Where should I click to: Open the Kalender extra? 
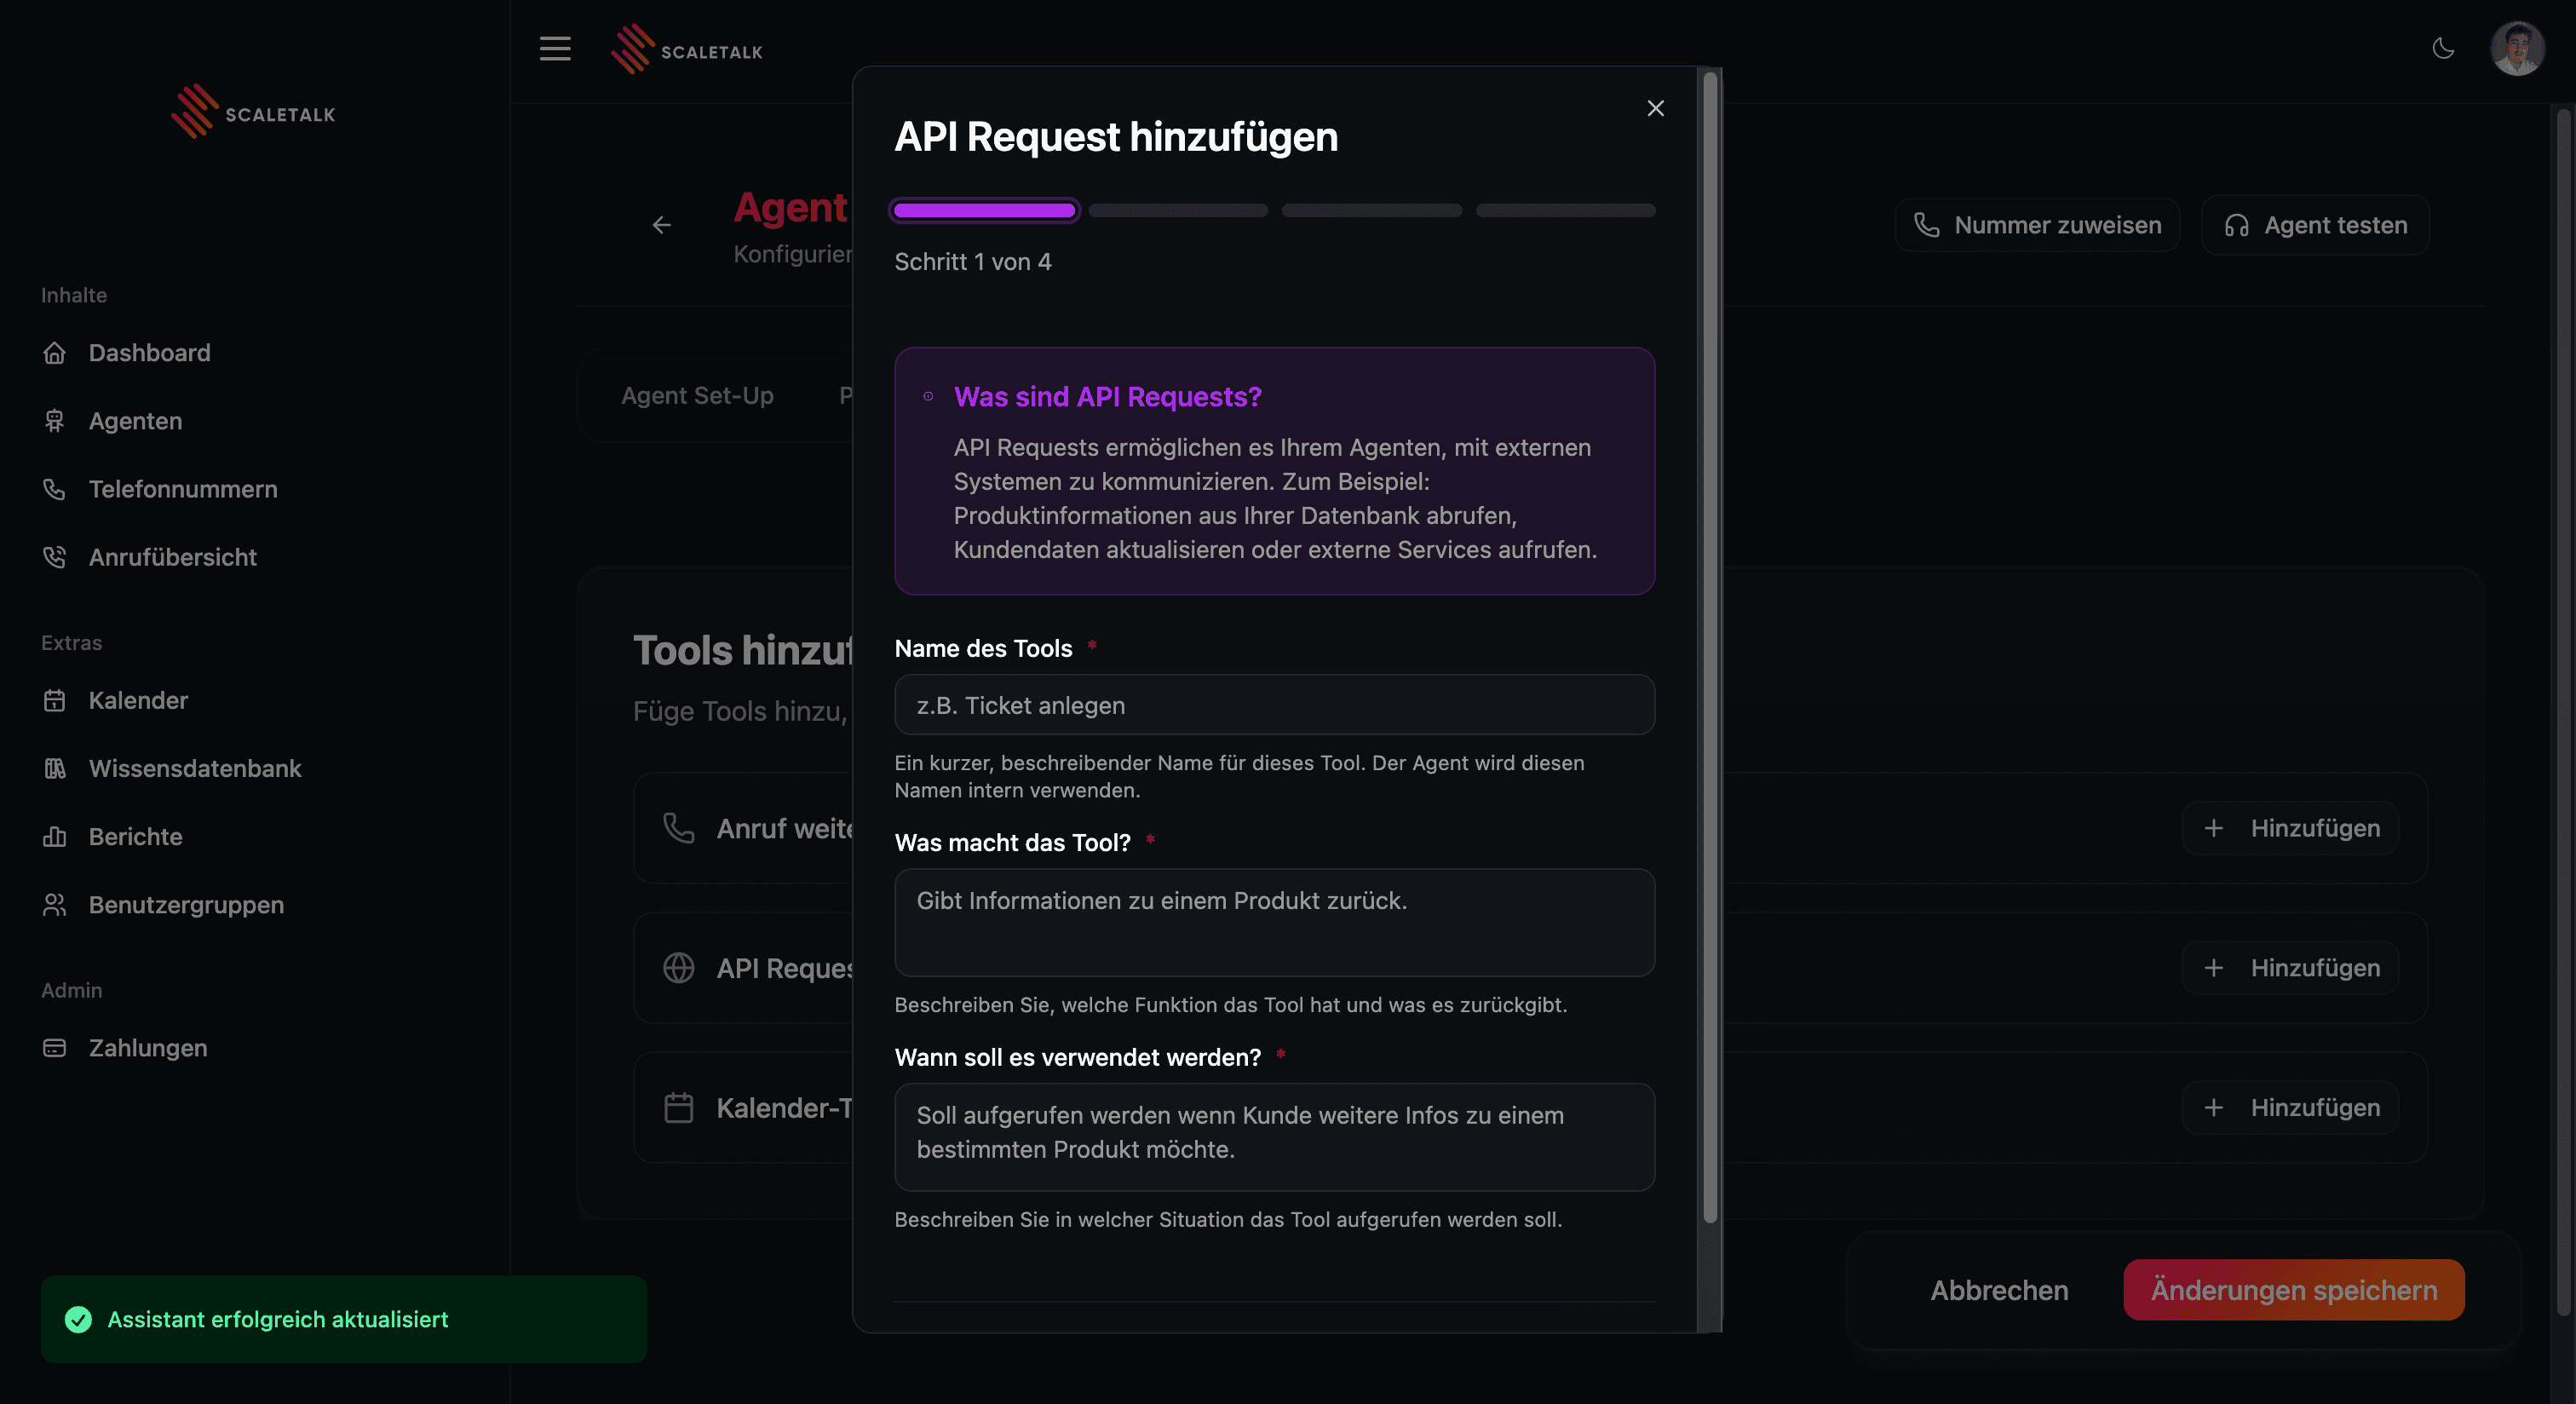coord(138,700)
